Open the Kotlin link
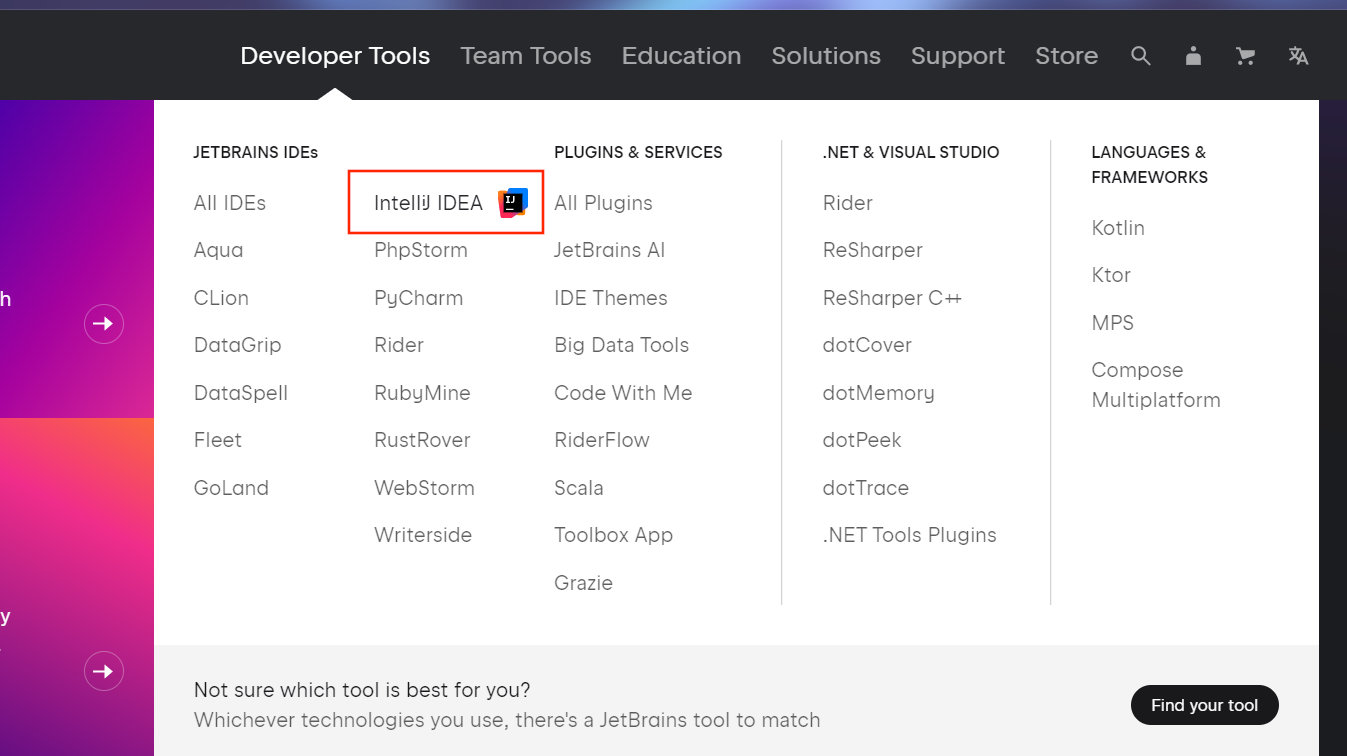Viewport: 1347px width, 756px height. (x=1118, y=228)
